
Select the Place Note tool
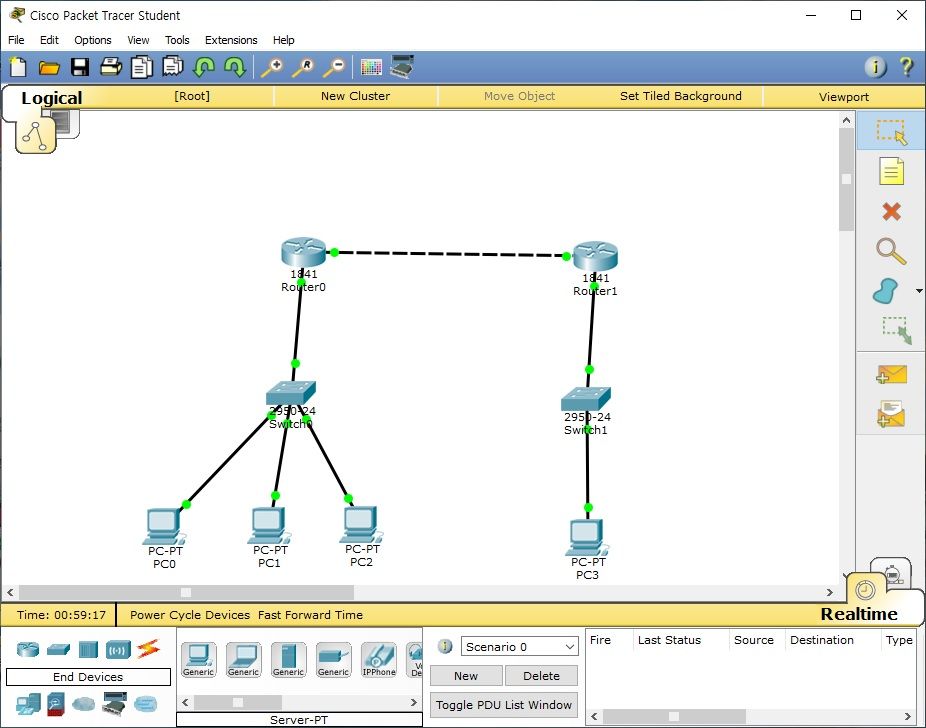click(890, 172)
